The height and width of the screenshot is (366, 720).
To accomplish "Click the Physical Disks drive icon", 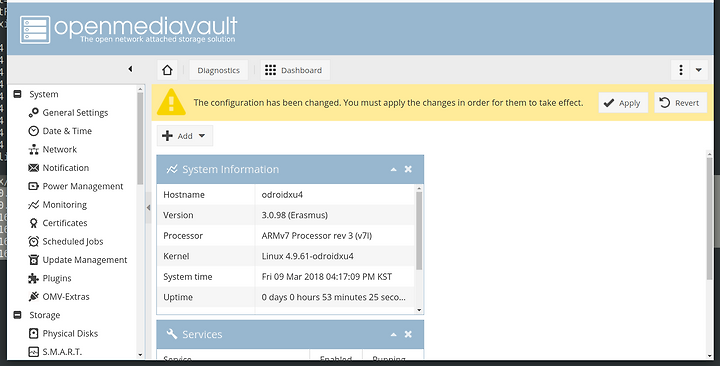I will coord(34,333).
